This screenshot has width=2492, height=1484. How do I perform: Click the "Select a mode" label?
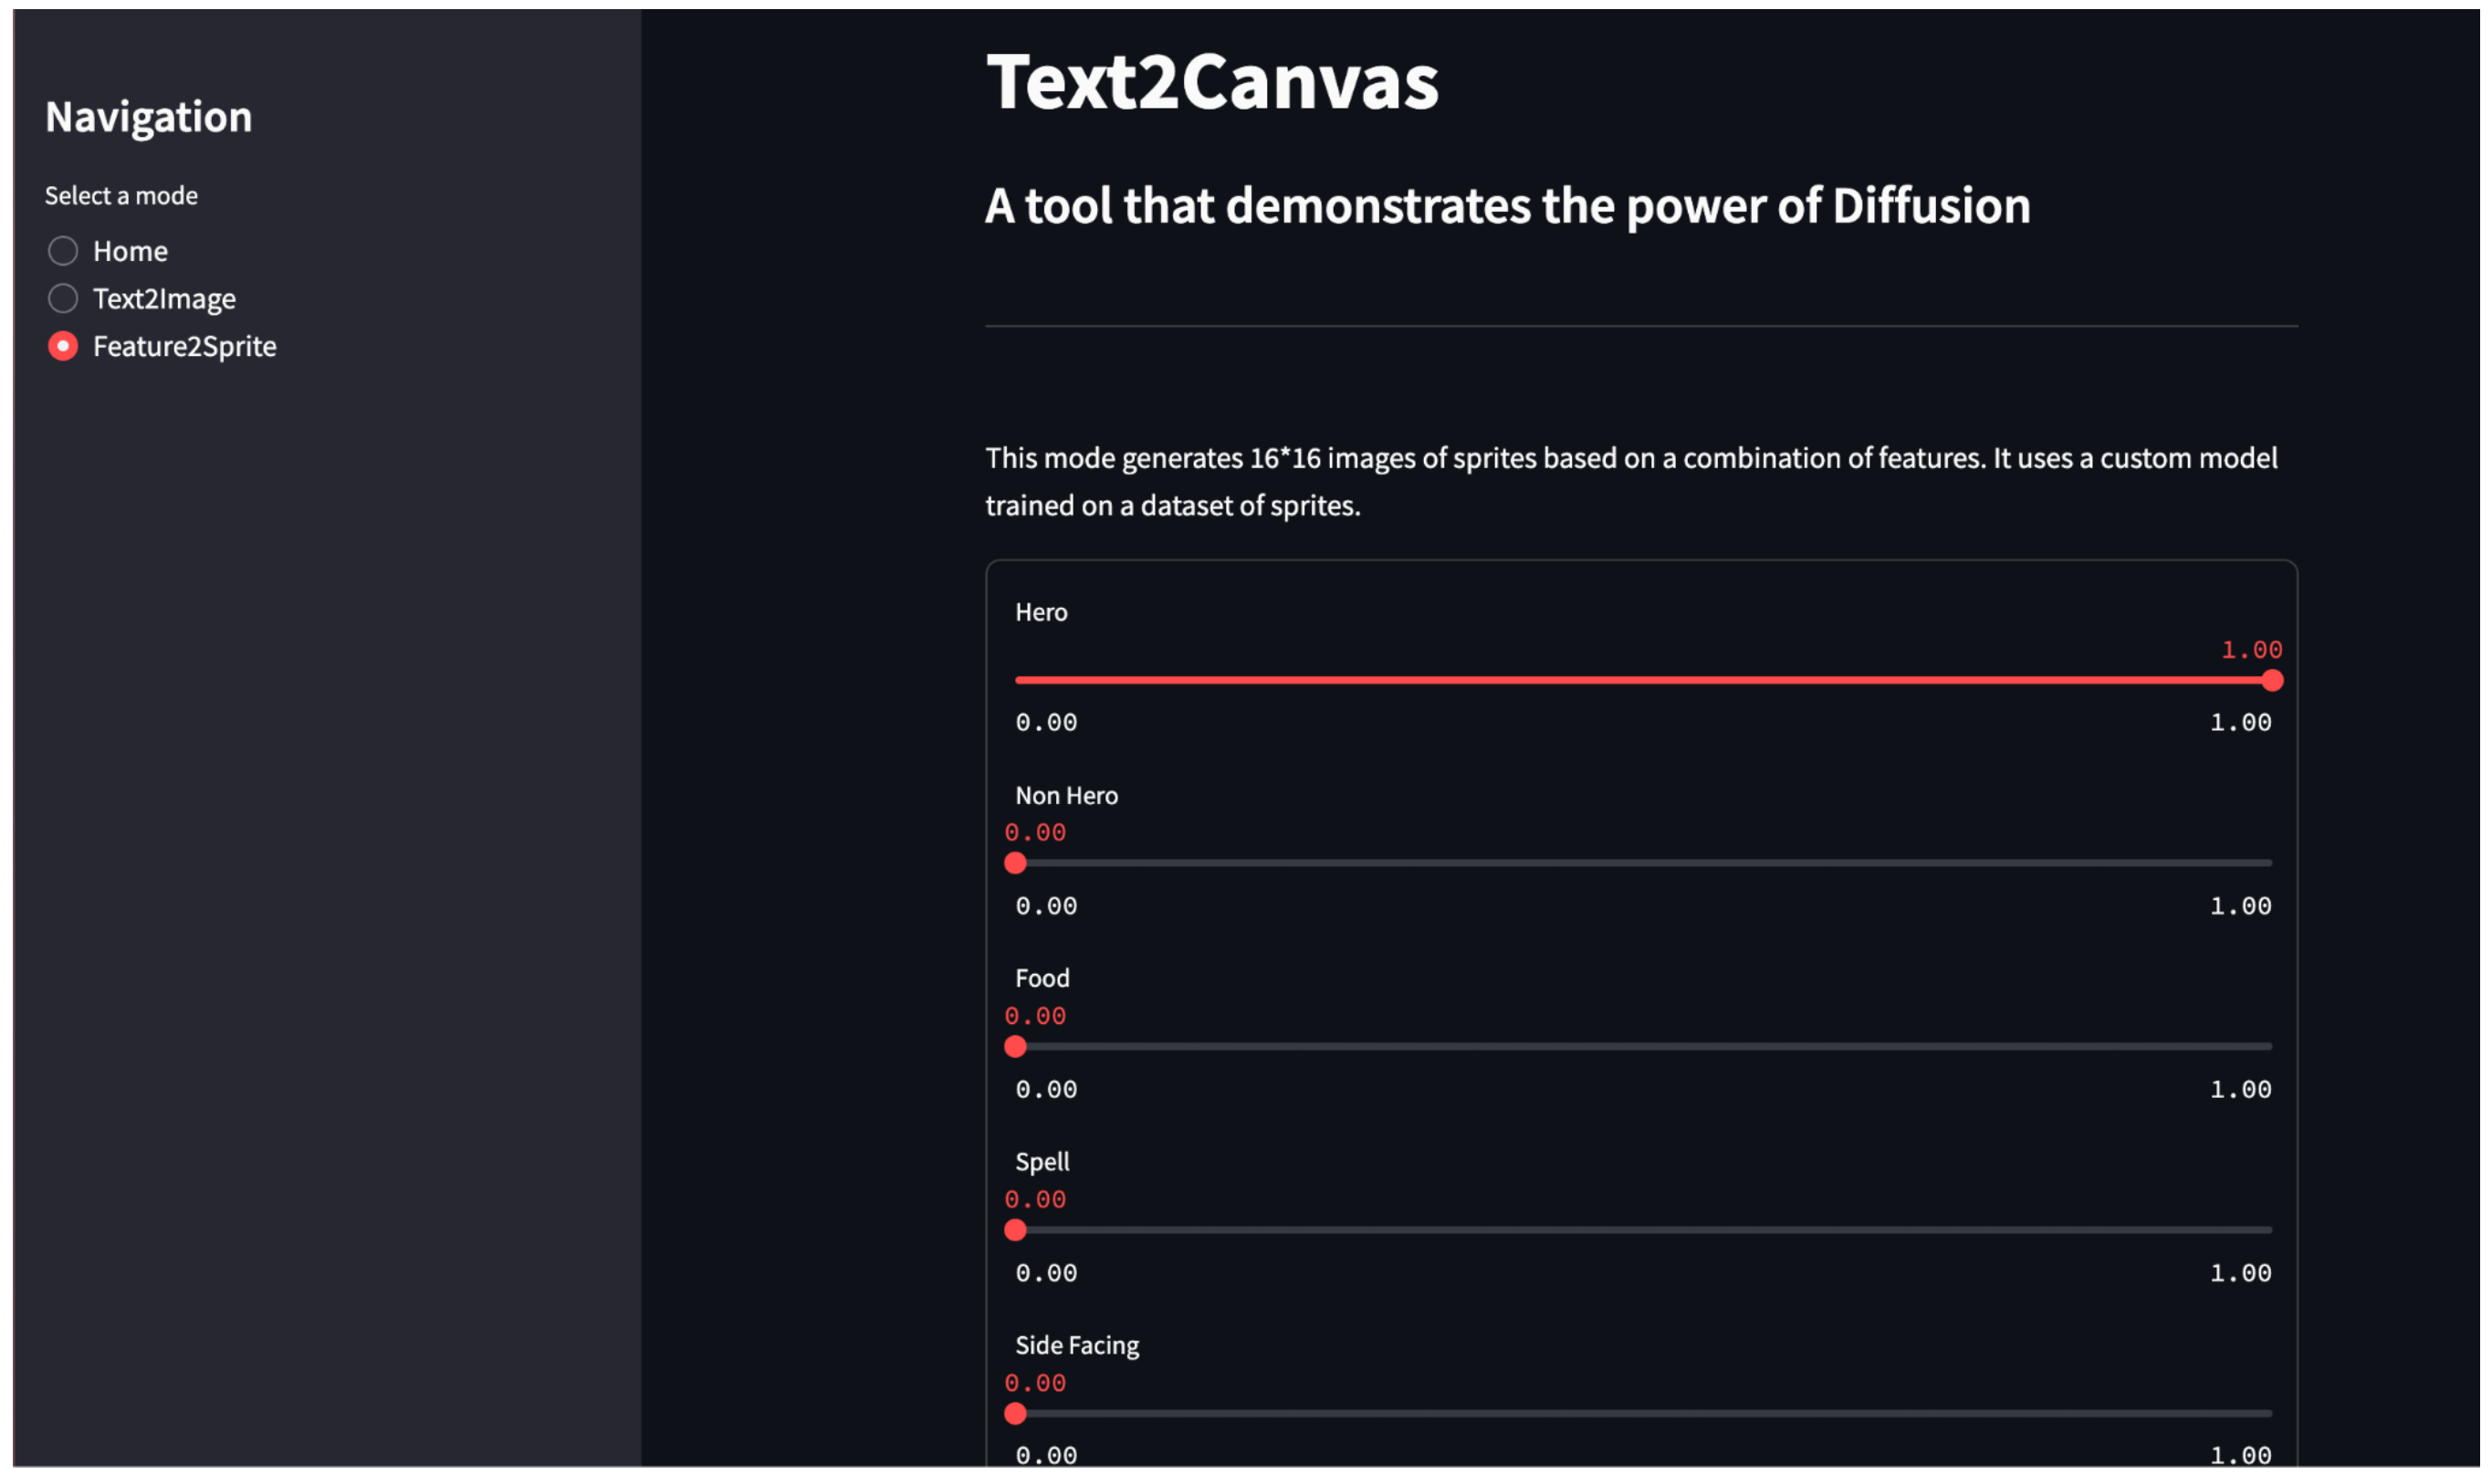pyautogui.click(x=121, y=196)
